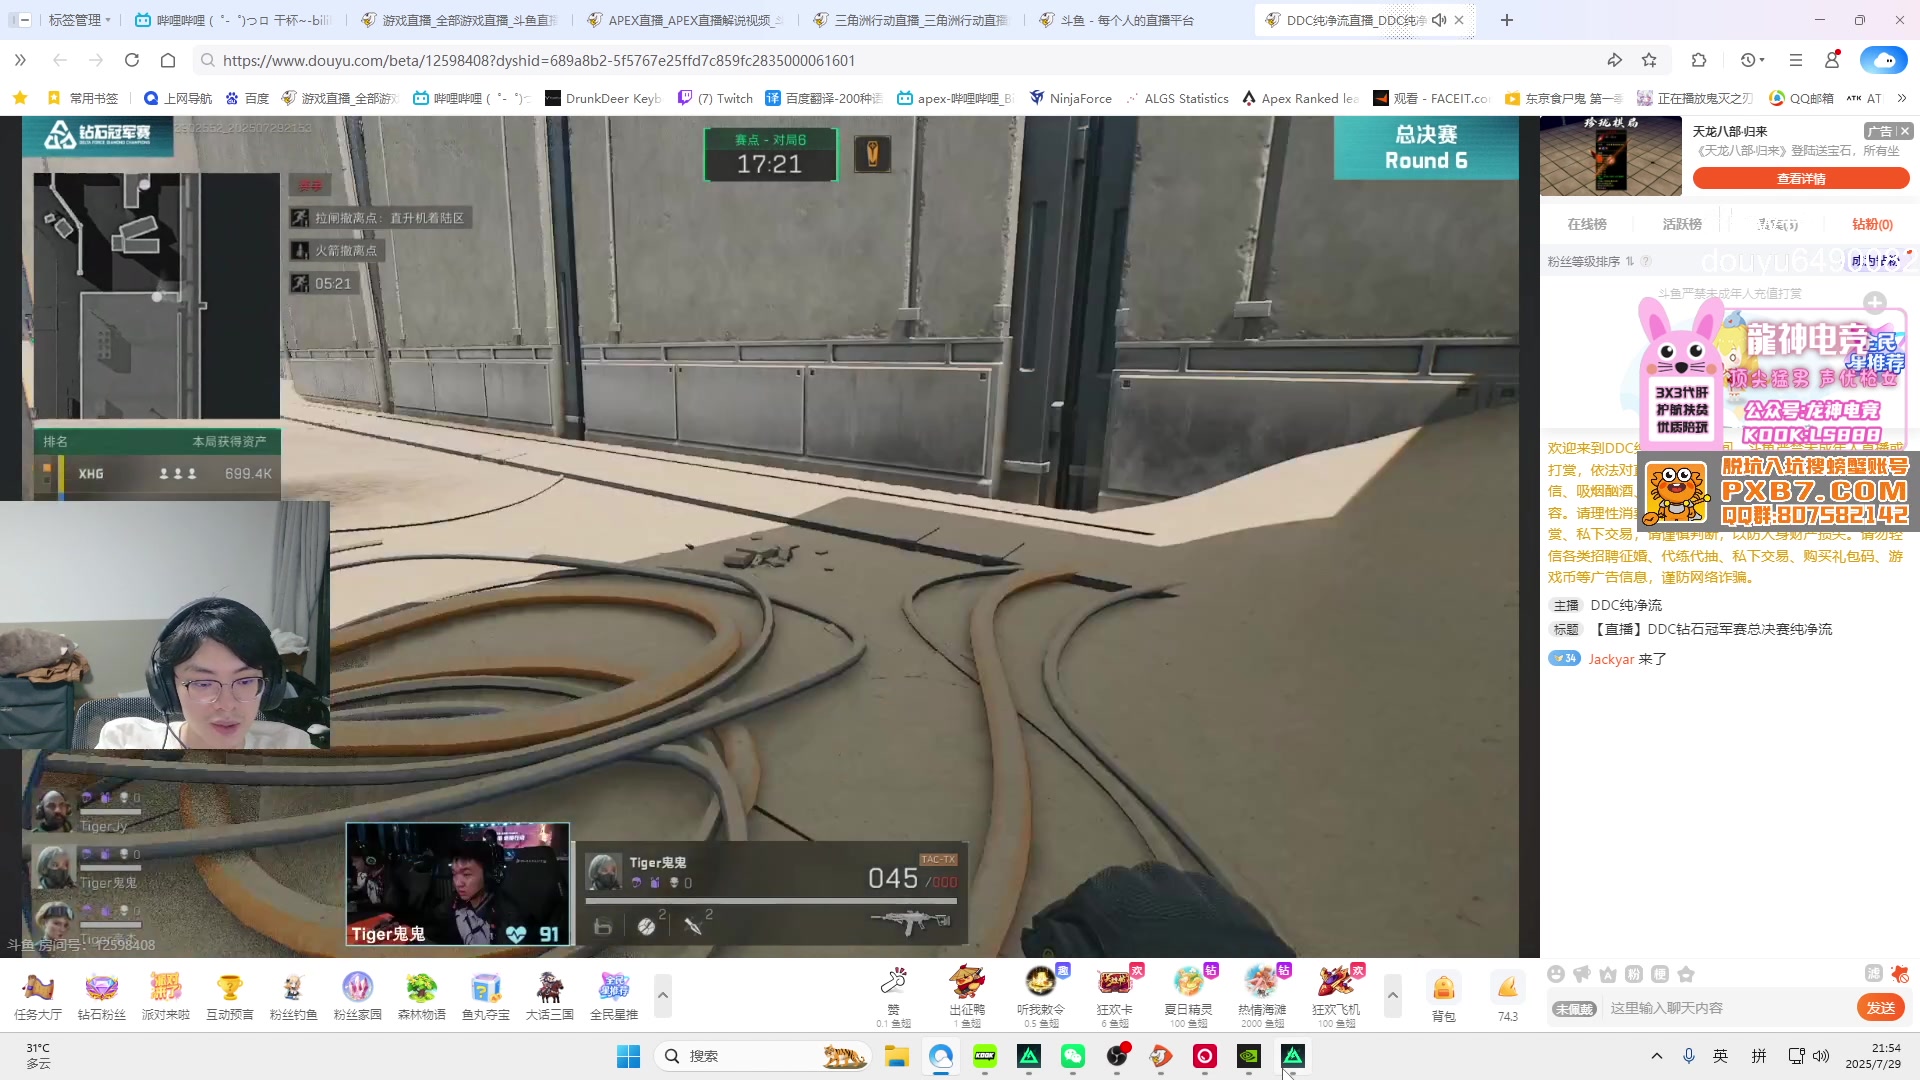Viewport: 1920px width, 1080px height.
Task: Click the Windows taskbar search box
Action: tap(762, 1056)
